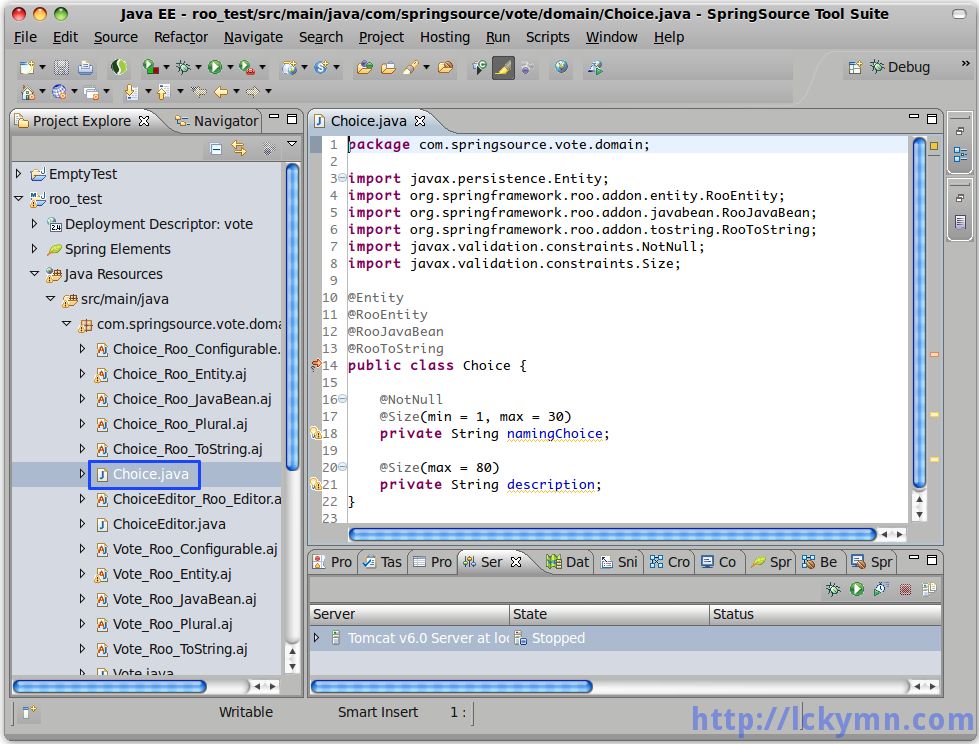
Task: Switch to the Co (Console) tab
Action: (x=719, y=562)
